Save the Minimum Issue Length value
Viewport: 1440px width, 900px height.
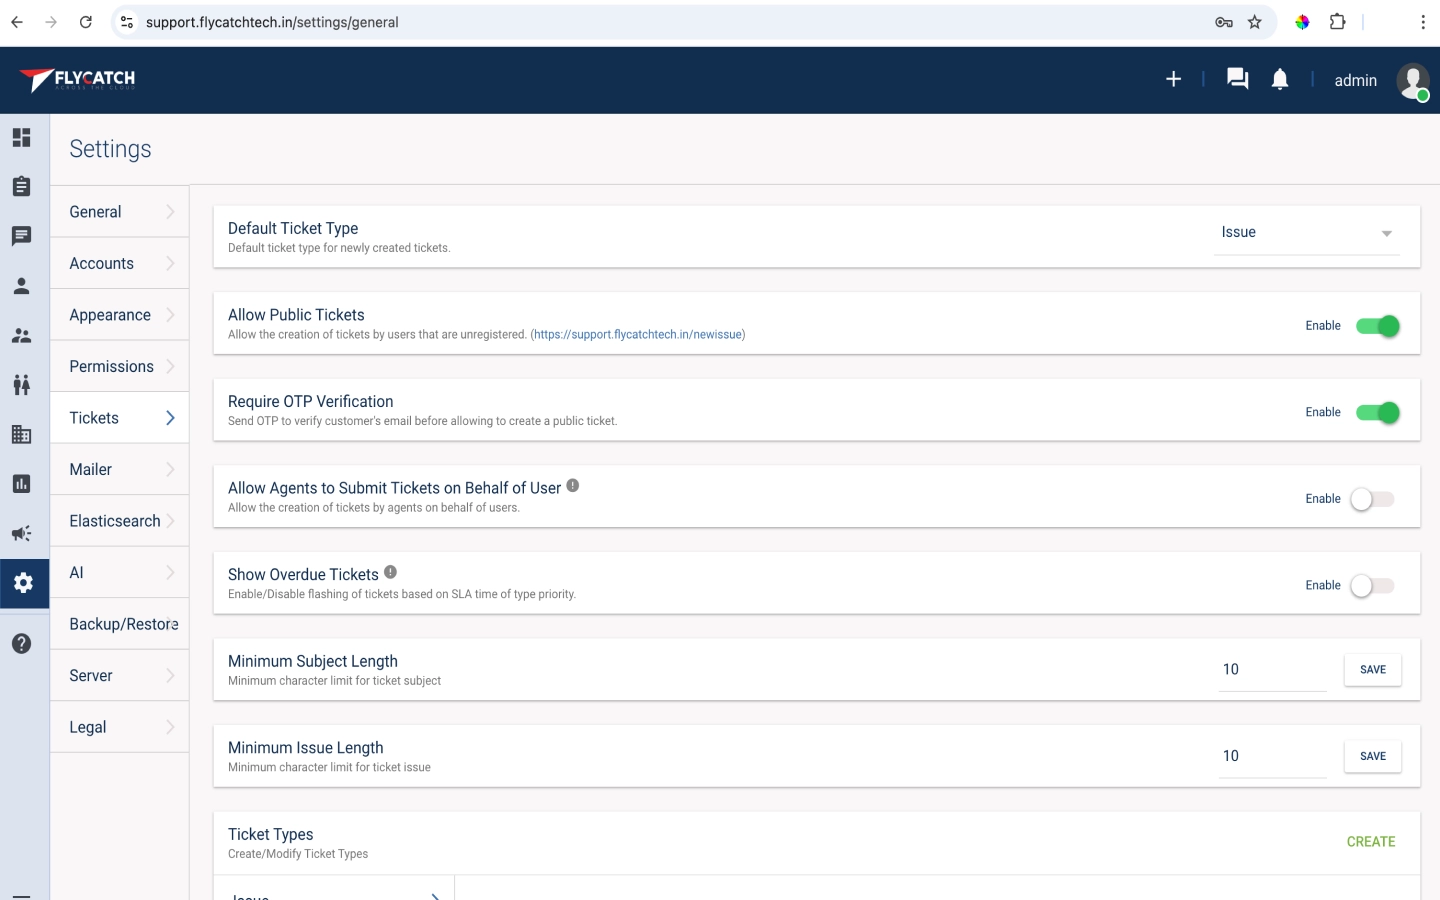(x=1373, y=756)
